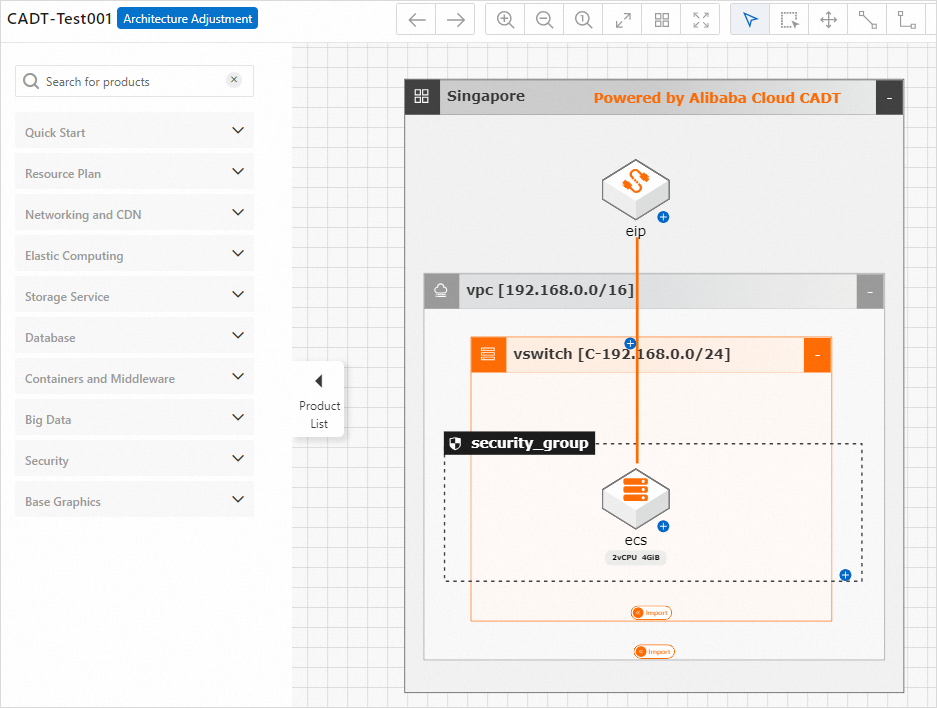This screenshot has height=708, width=937.
Task: Choose the elbow connector tool
Action: (x=907, y=20)
